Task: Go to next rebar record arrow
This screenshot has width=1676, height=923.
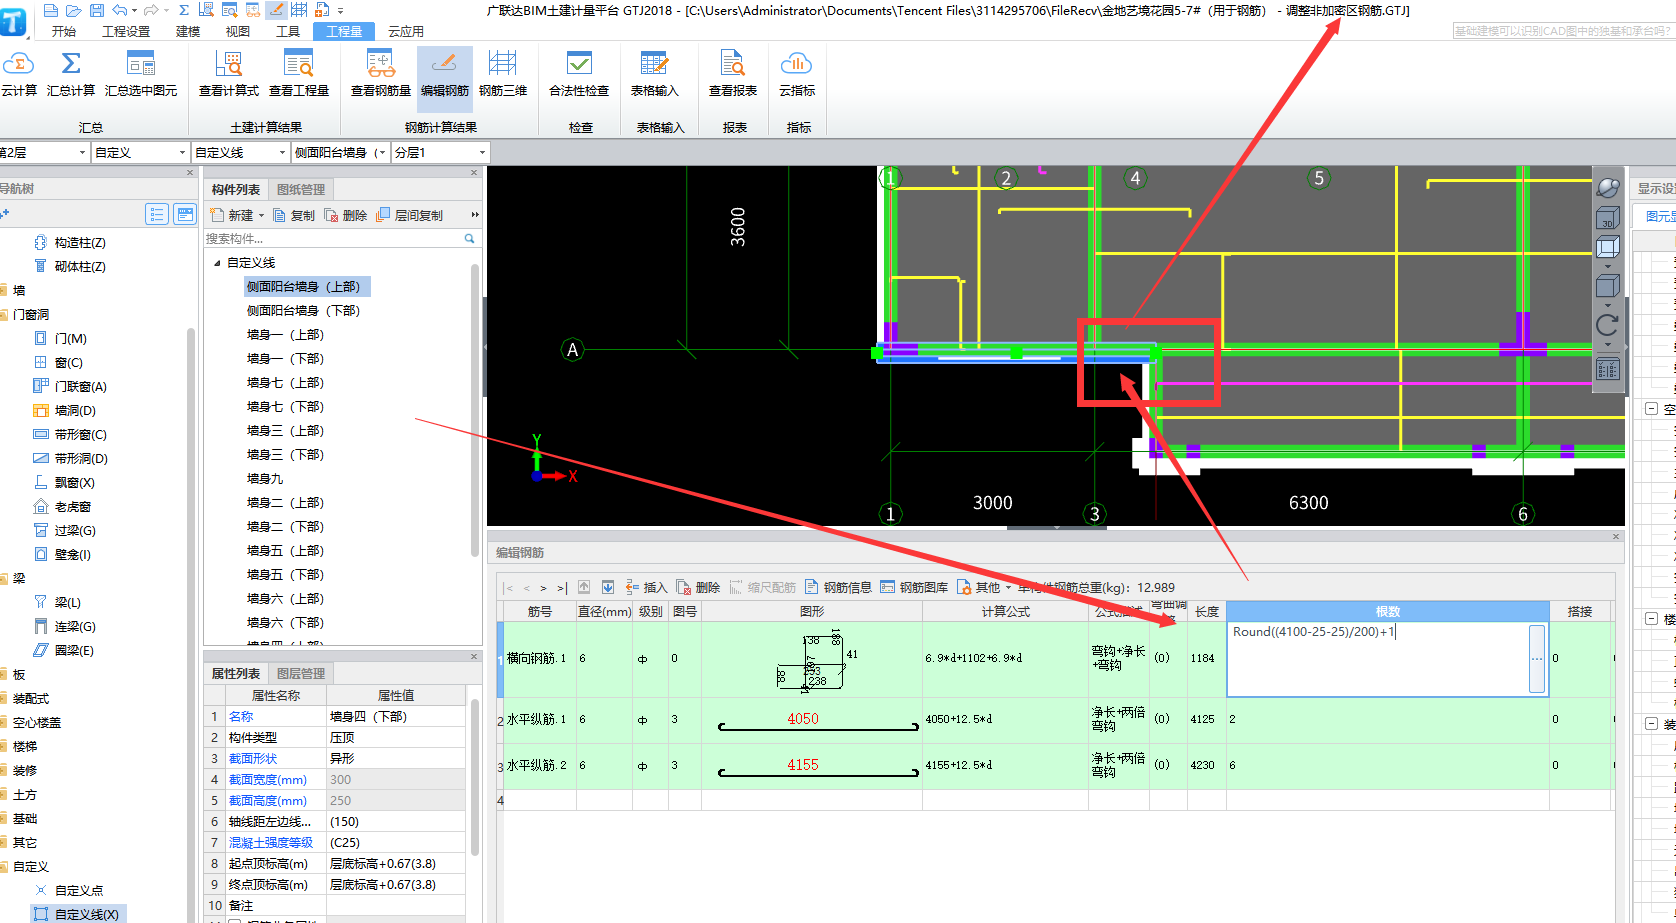Action: pos(543,588)
